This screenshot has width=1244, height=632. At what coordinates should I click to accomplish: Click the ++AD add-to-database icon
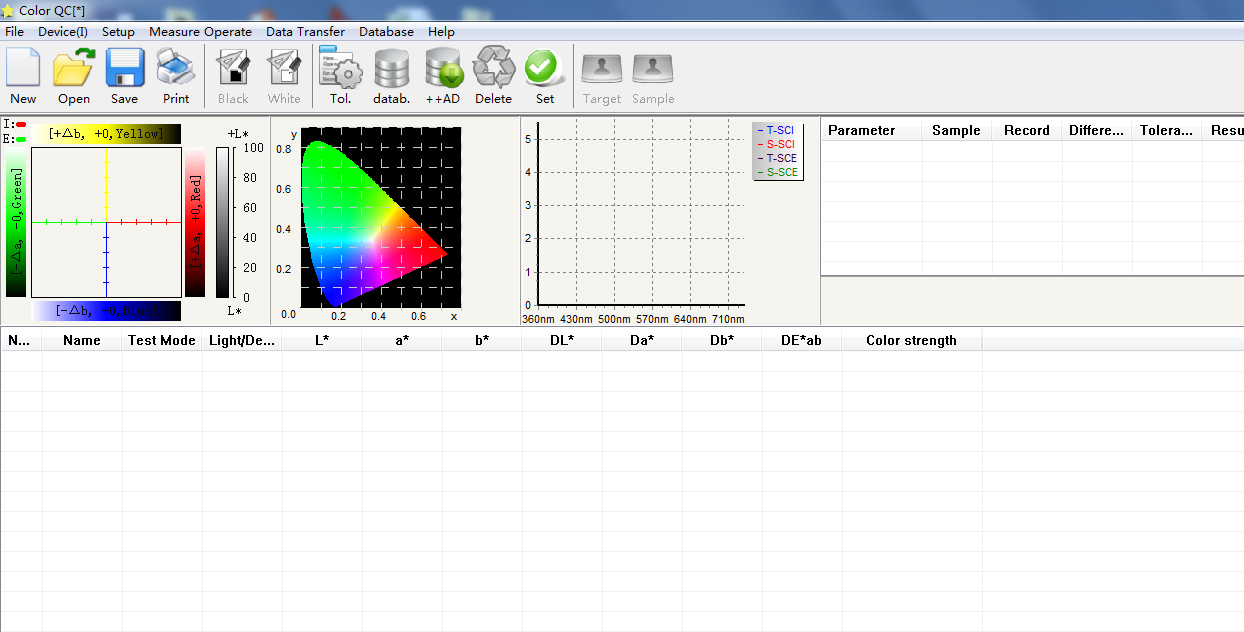coord(443,68)
